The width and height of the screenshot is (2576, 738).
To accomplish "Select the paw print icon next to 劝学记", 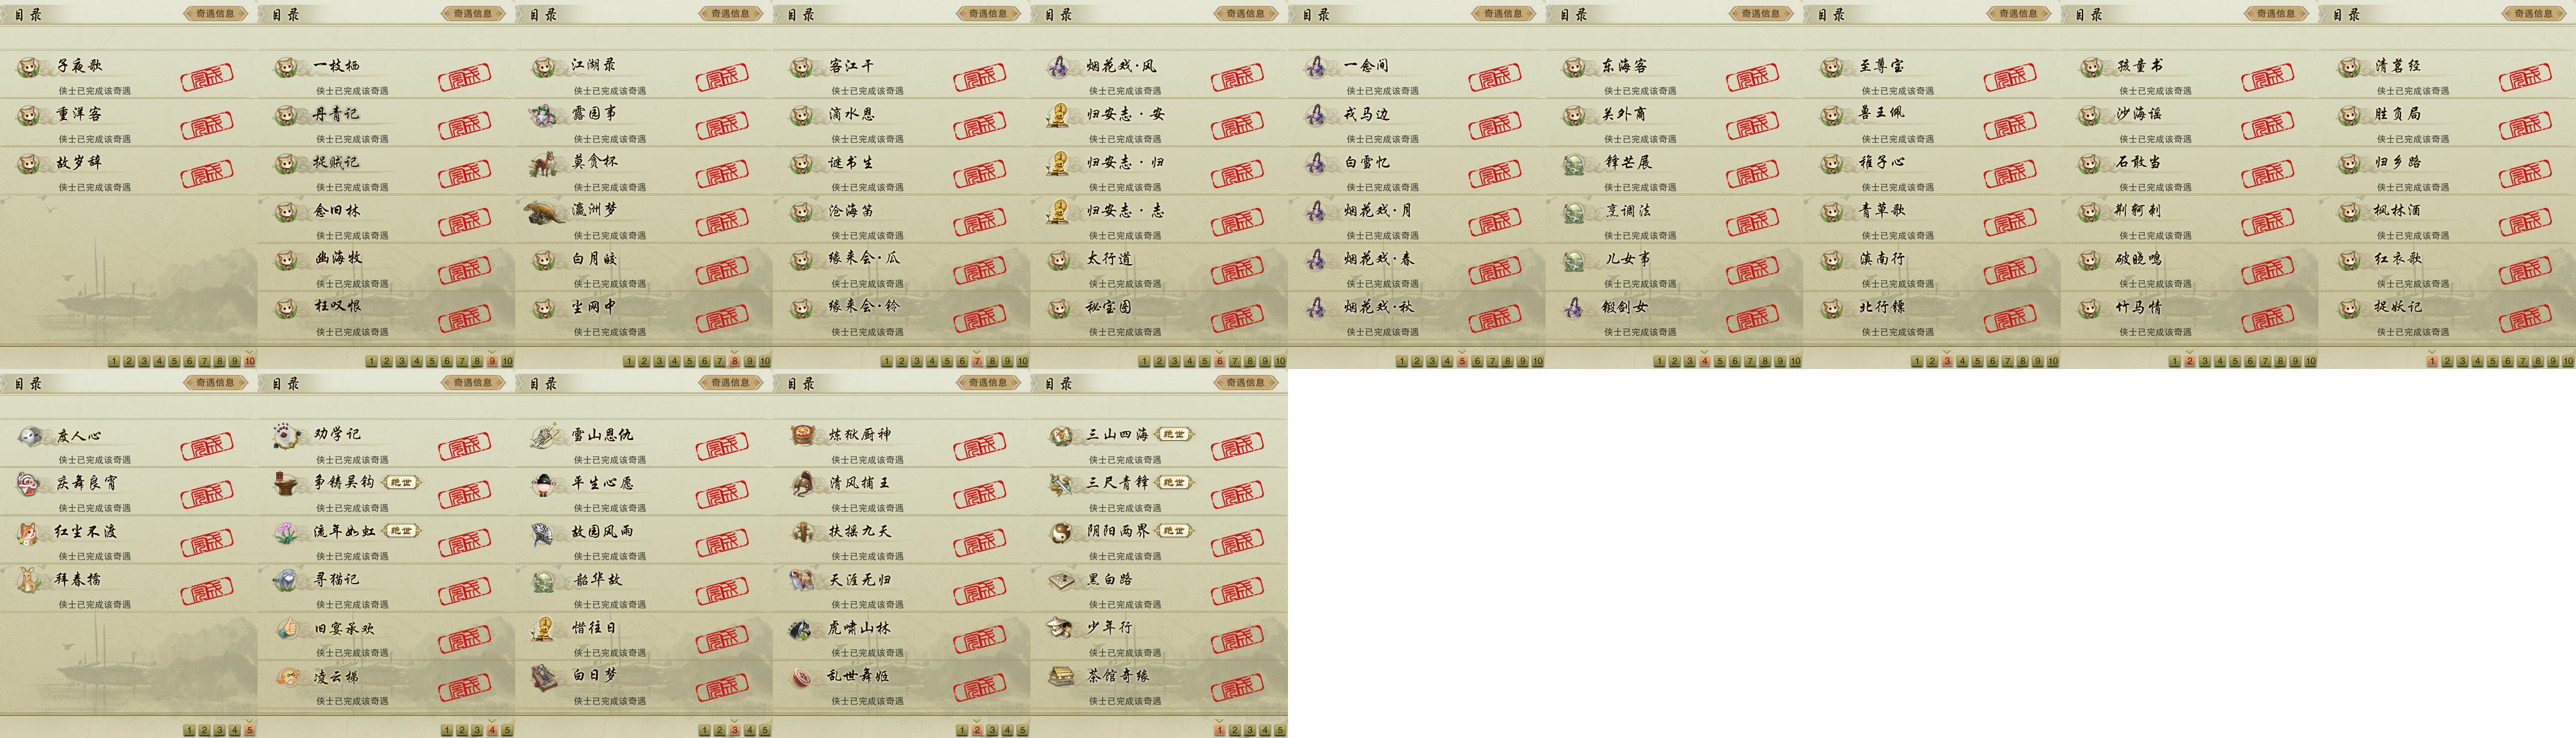I will (288, 435).
